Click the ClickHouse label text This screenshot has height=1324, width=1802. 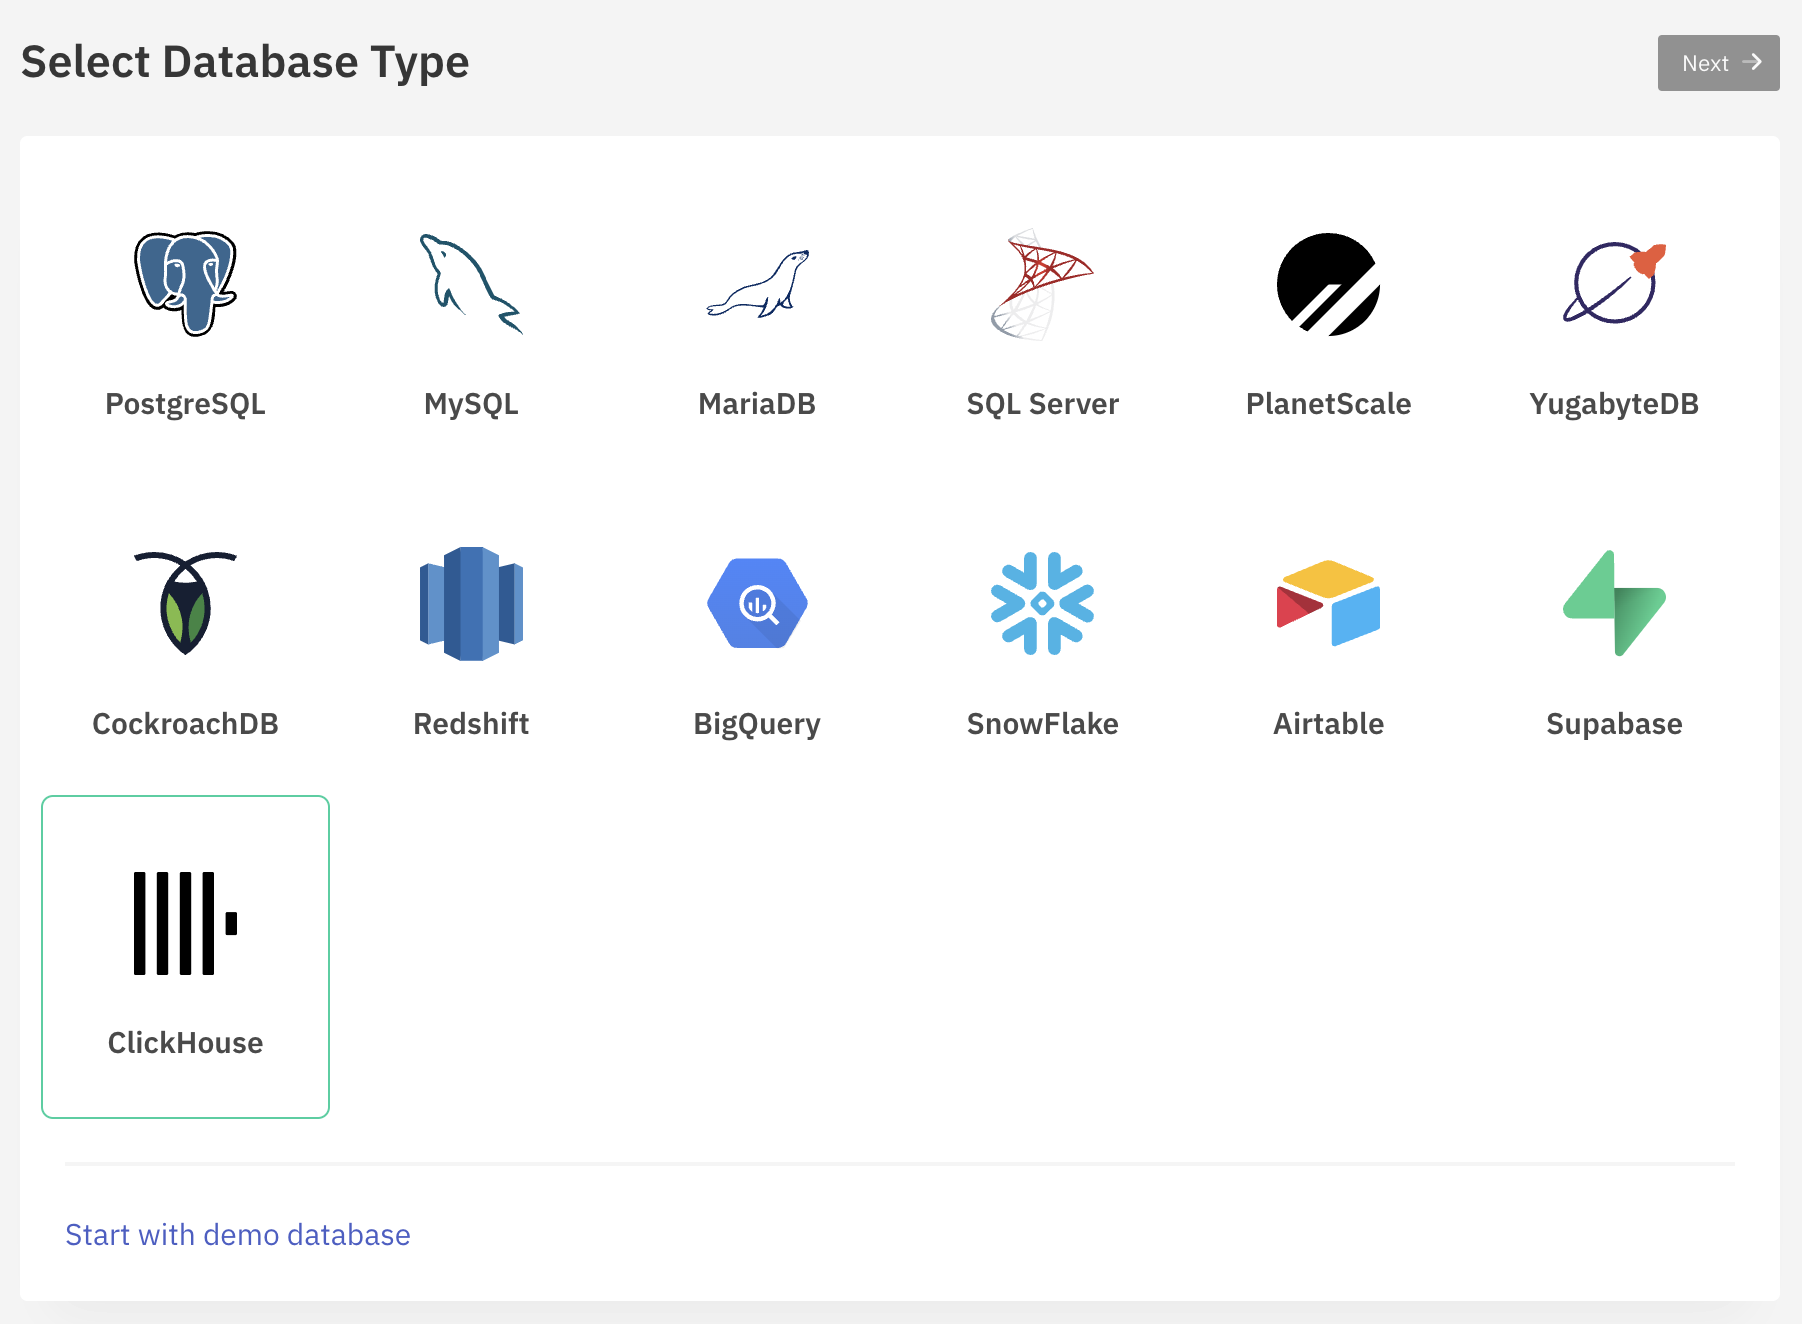click(x=186, y=1043)
